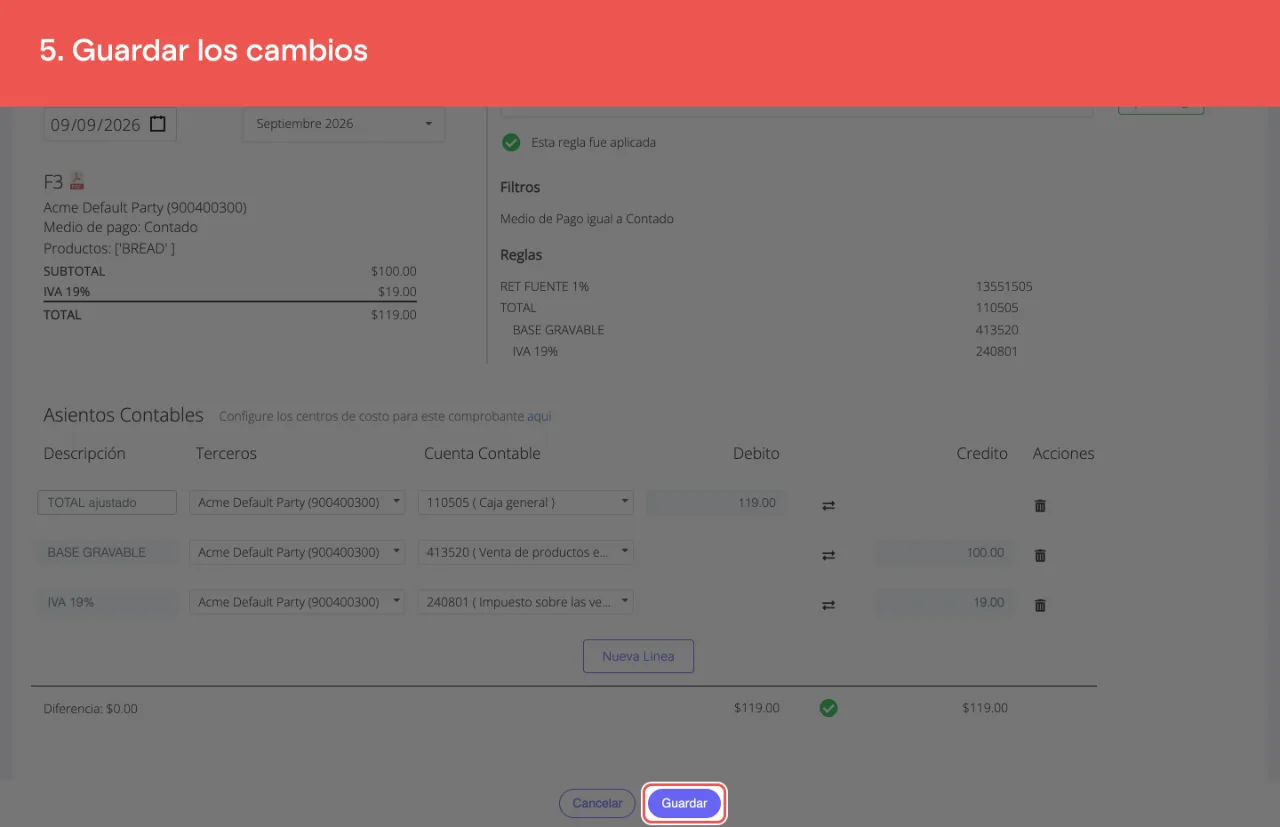Delete the TOTAL ajustado line
This screenshot has width=1280, height=827.
click(1040, 505)
